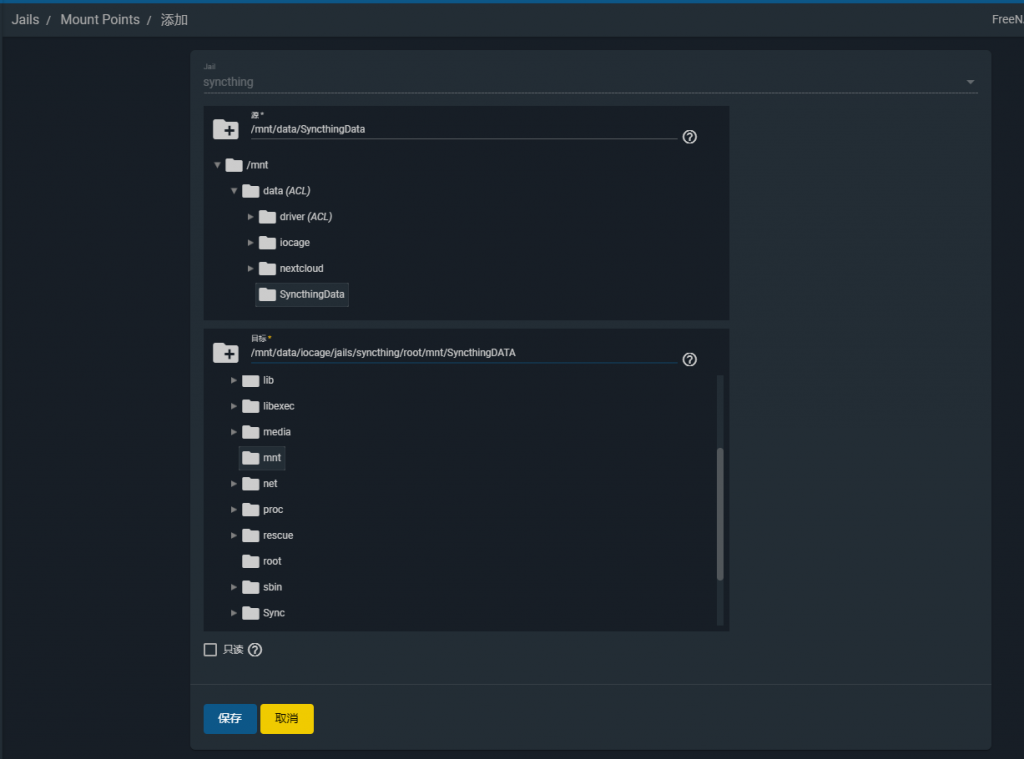Viewport: 1024px width, 759px height.
Task: Expand the iocage folder in source tree
Action: (251, 243)
